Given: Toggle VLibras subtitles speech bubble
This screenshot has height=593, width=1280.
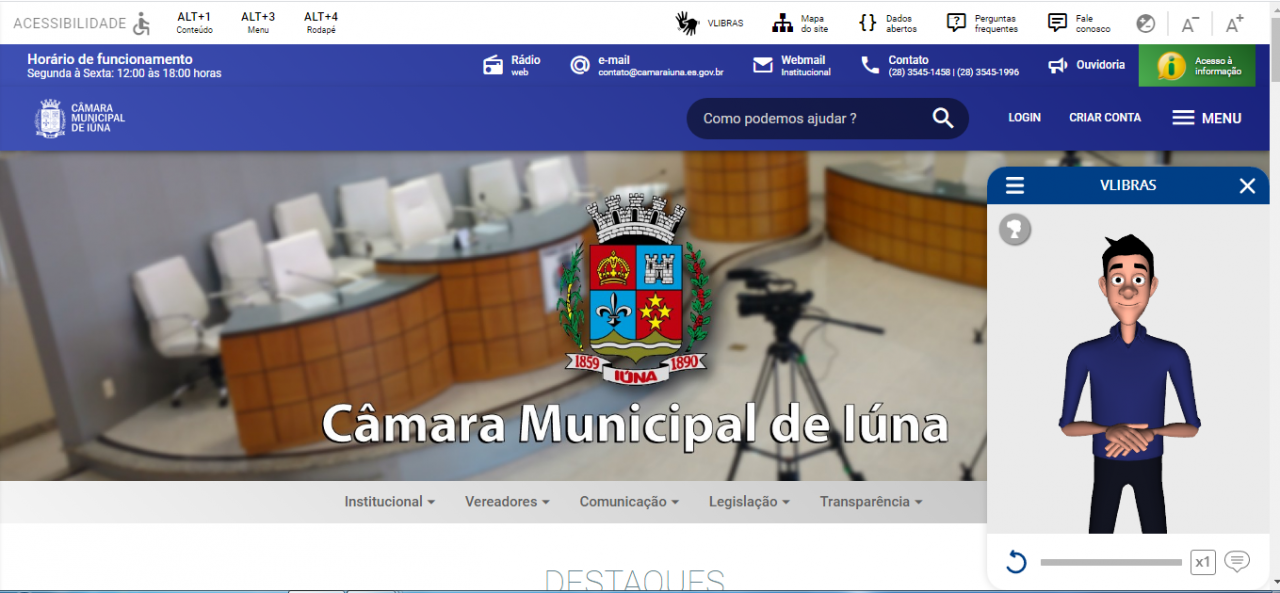Looking at the screenshot, I should 1237,561.
